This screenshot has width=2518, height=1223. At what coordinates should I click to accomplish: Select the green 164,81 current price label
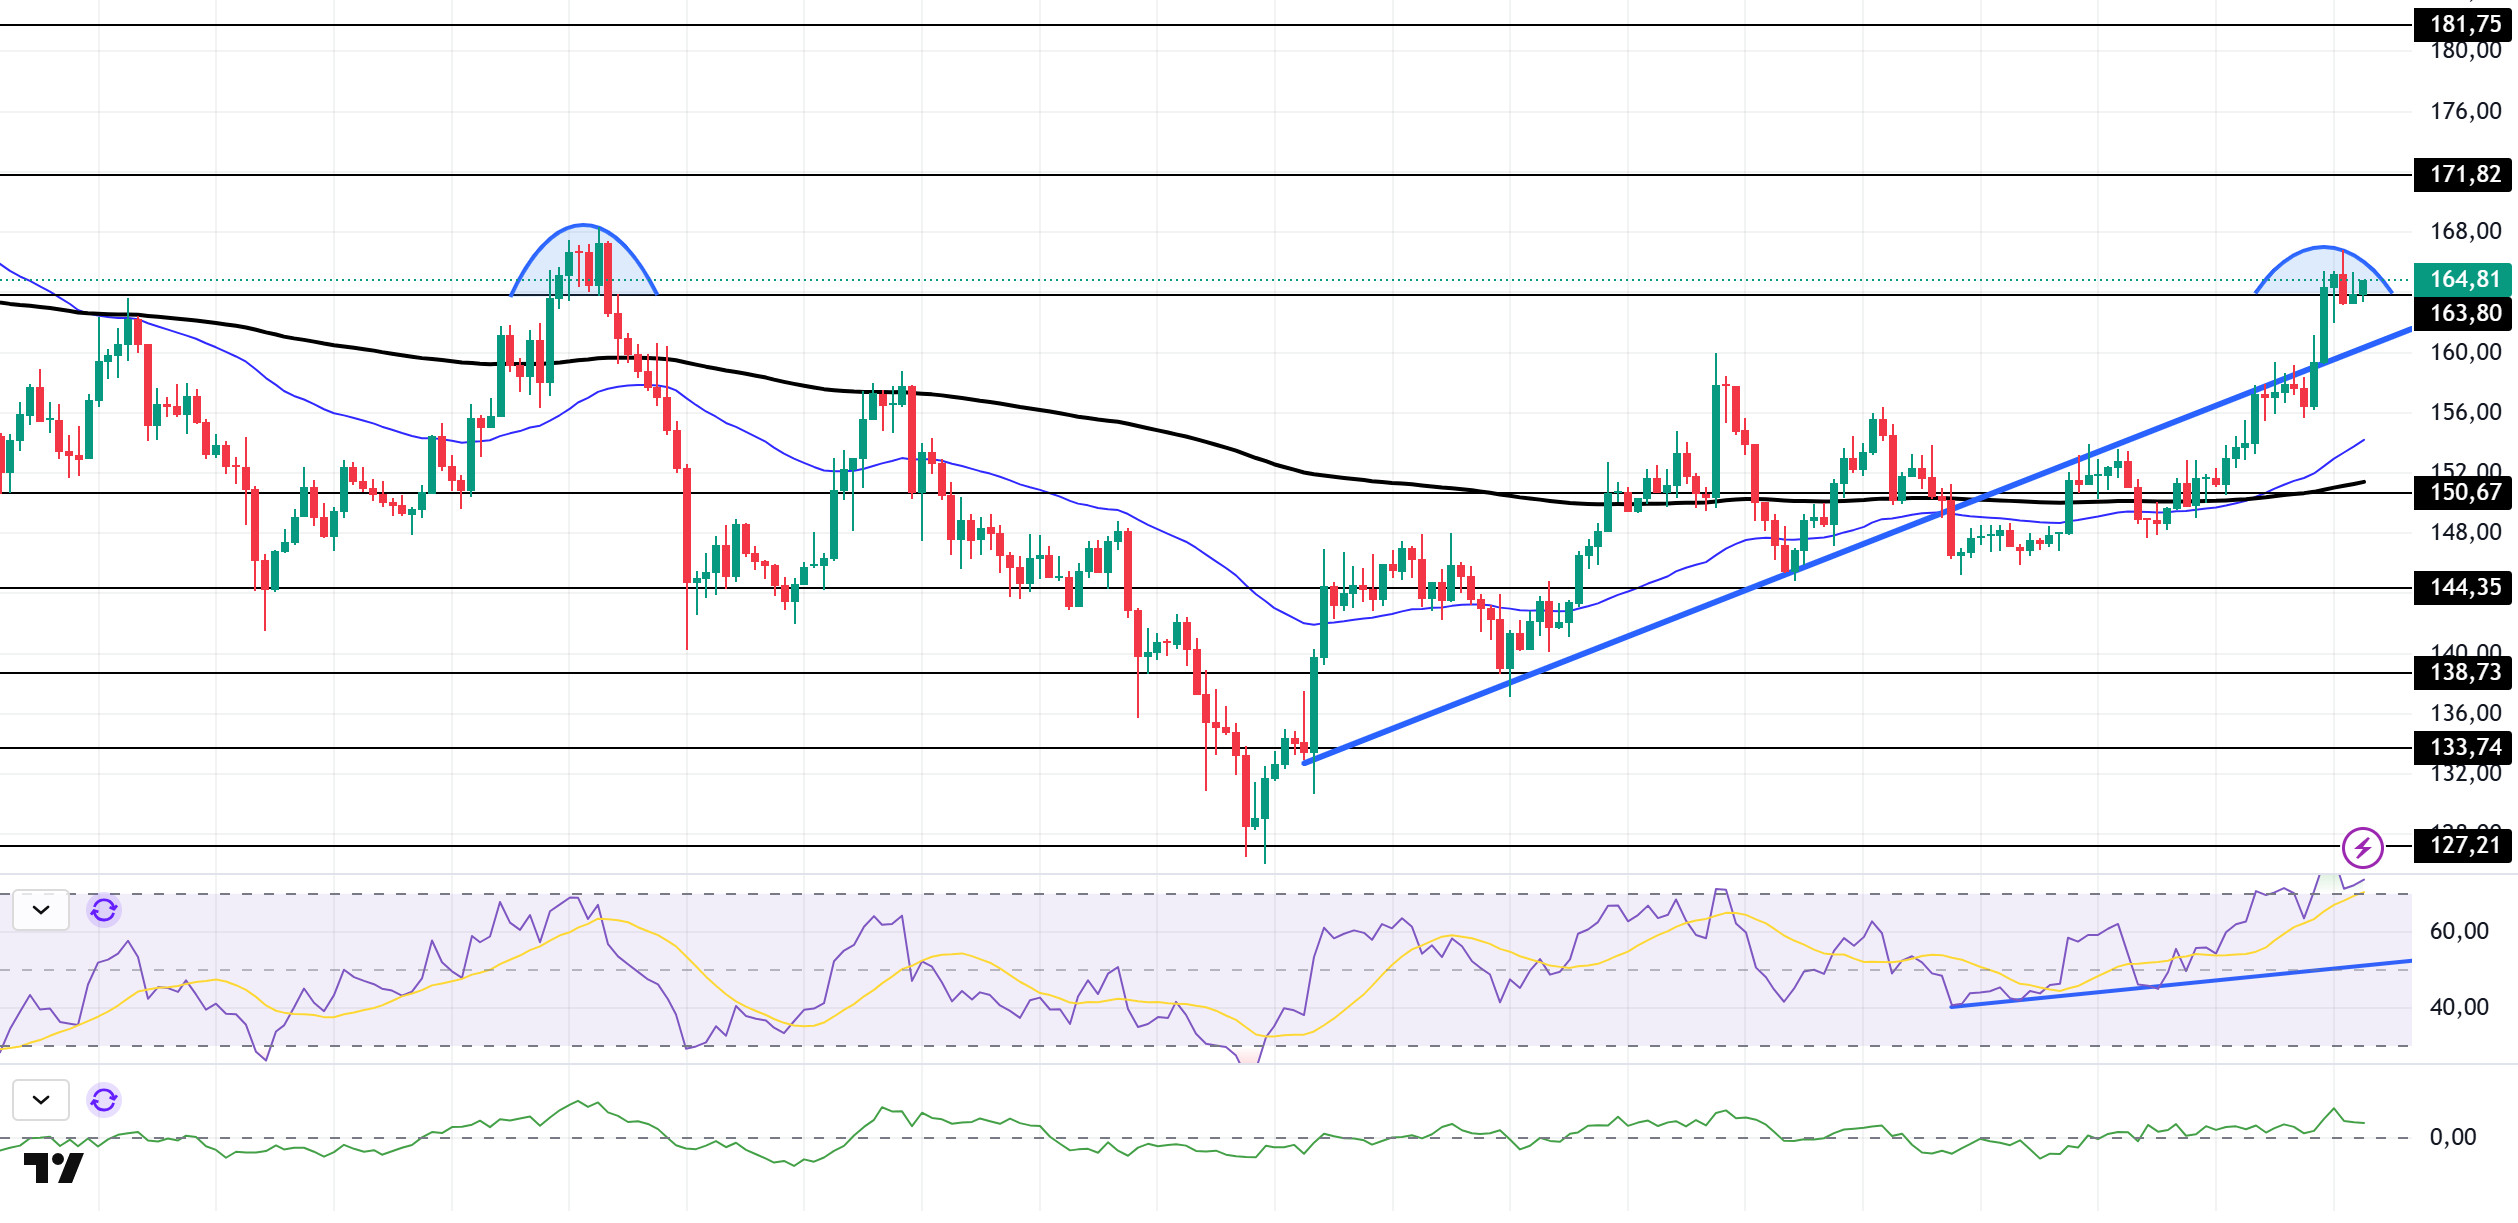[x=2464, y=279]
